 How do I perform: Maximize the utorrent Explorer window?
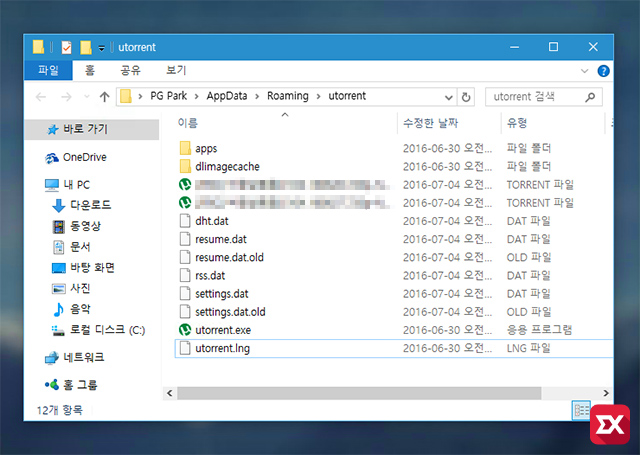[x=553, y=47]
